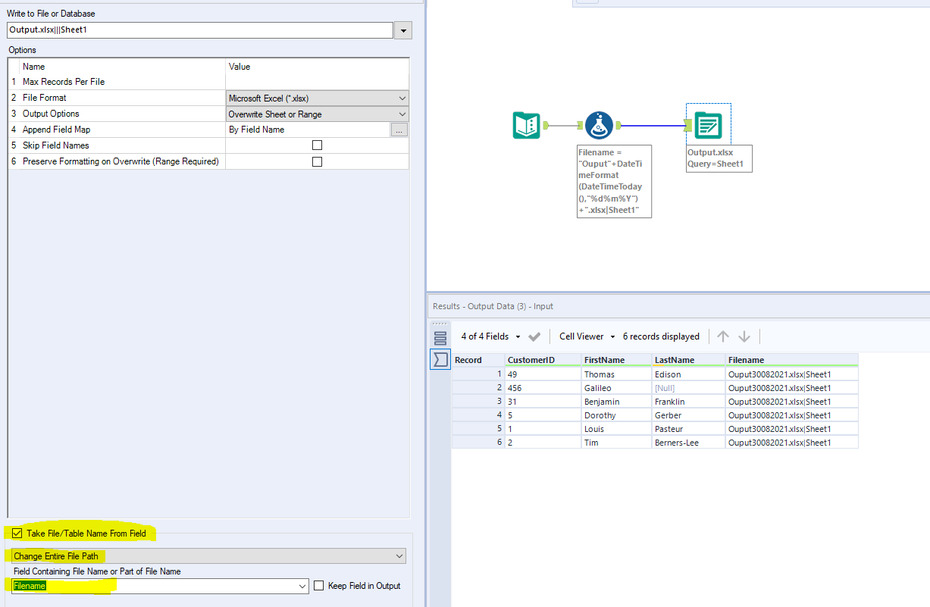Toggle Preserve Formatting on Overwrite checkbox
Screen dimensions: 930x607
tap(317, 162)
